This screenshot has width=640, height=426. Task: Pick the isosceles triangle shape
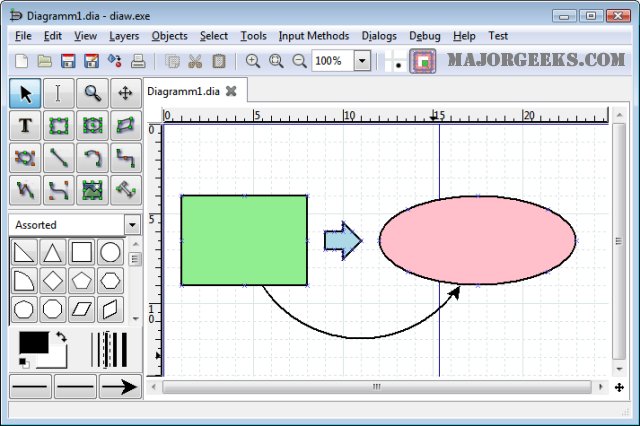pyautogui.click(x=52, y=252)
